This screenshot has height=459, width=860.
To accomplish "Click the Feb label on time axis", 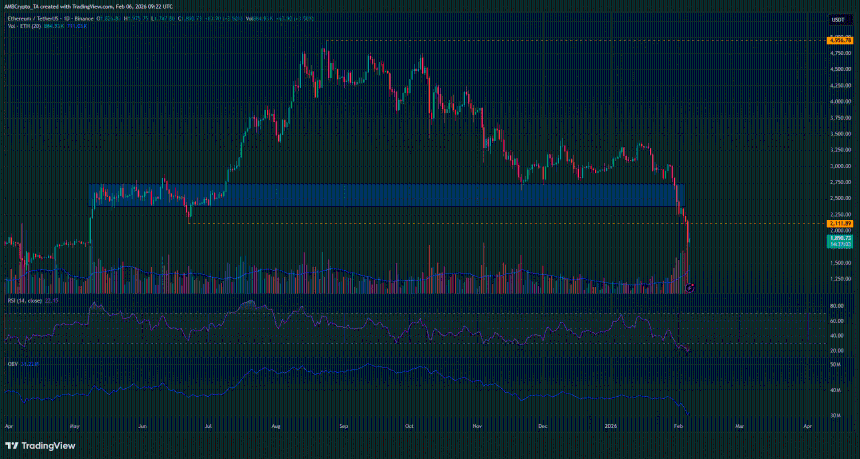I will coord(678,426).
